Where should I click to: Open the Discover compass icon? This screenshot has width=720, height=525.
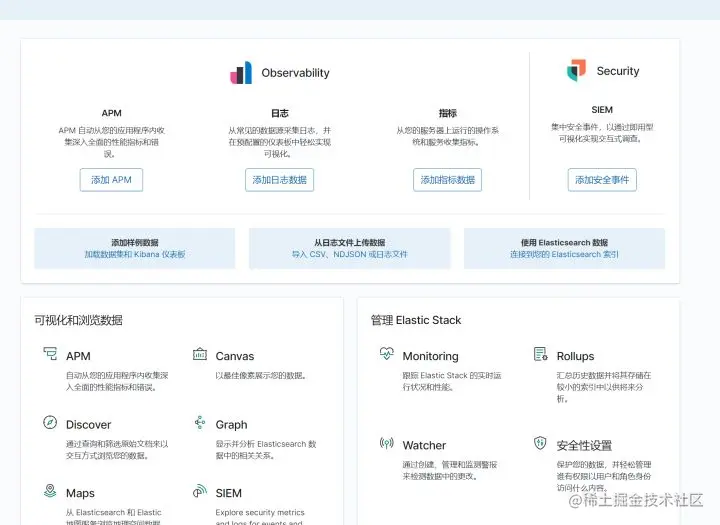click(x=50, y=422)
